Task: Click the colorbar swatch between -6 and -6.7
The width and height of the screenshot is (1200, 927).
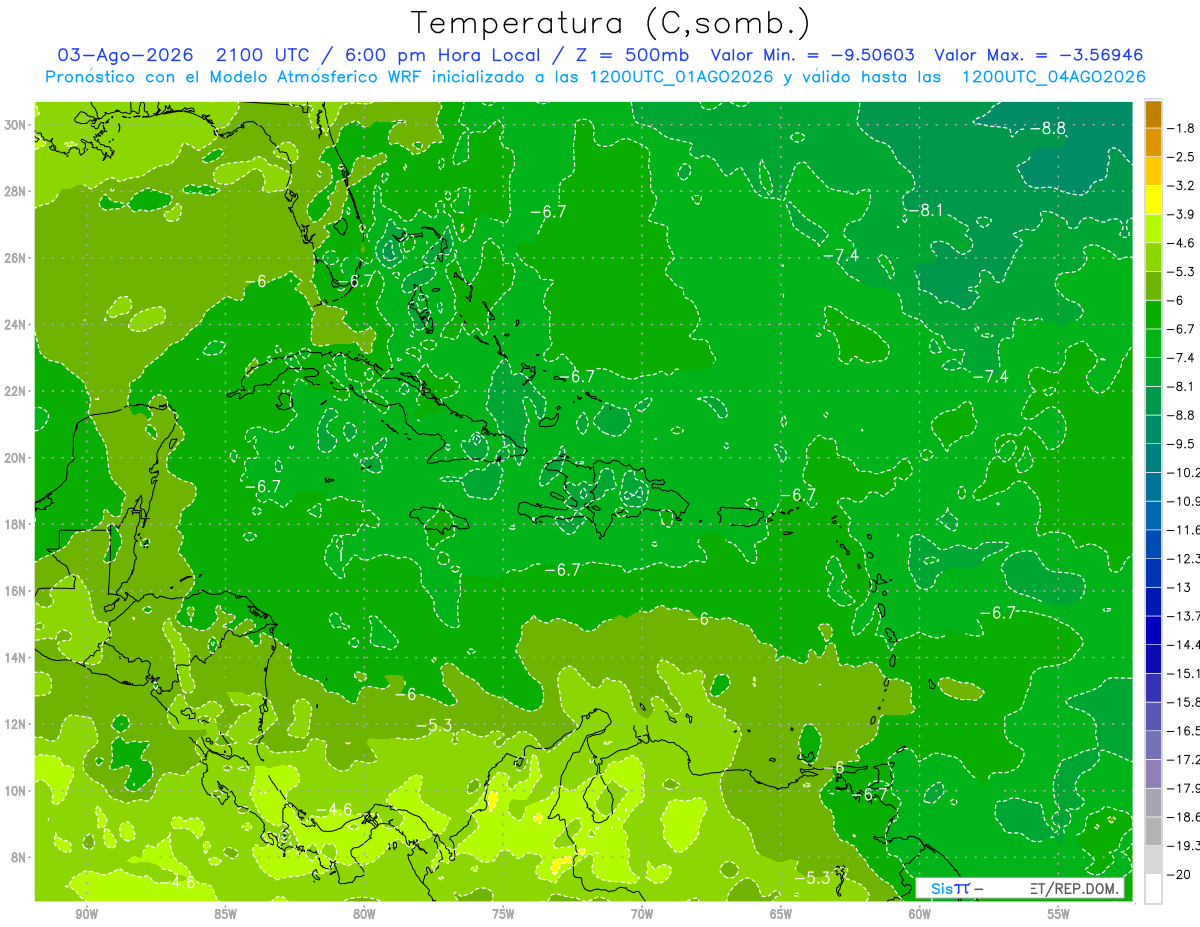Action: click(1153, 315)
